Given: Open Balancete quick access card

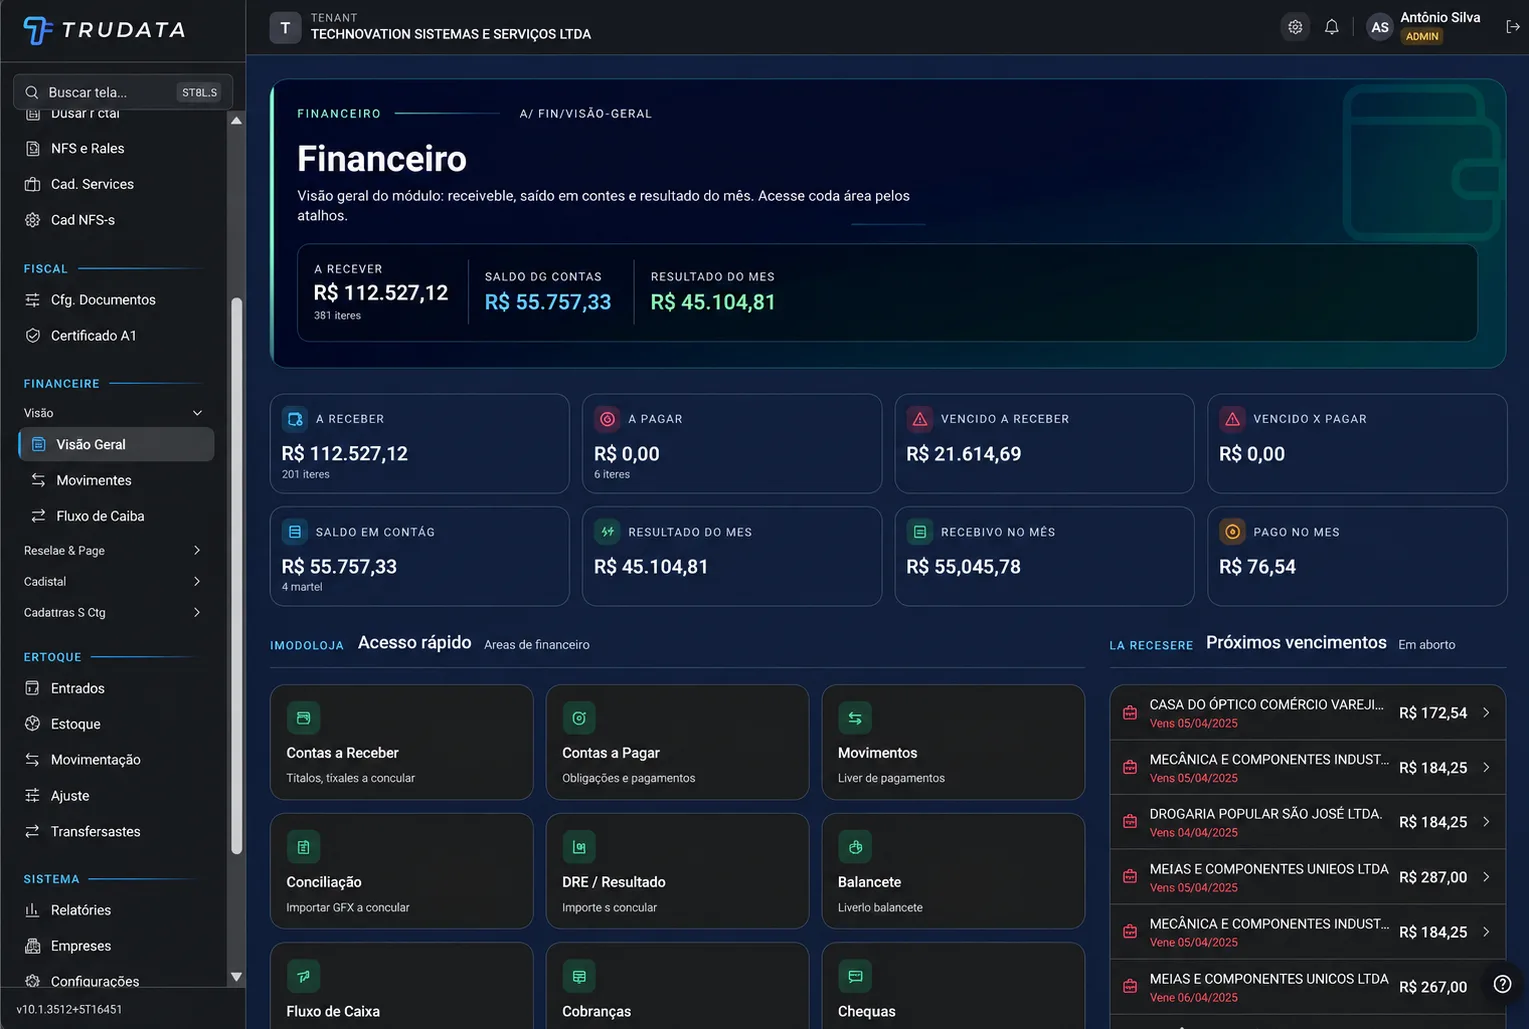Looking at the screenshot, I should [x=953, y=871].
